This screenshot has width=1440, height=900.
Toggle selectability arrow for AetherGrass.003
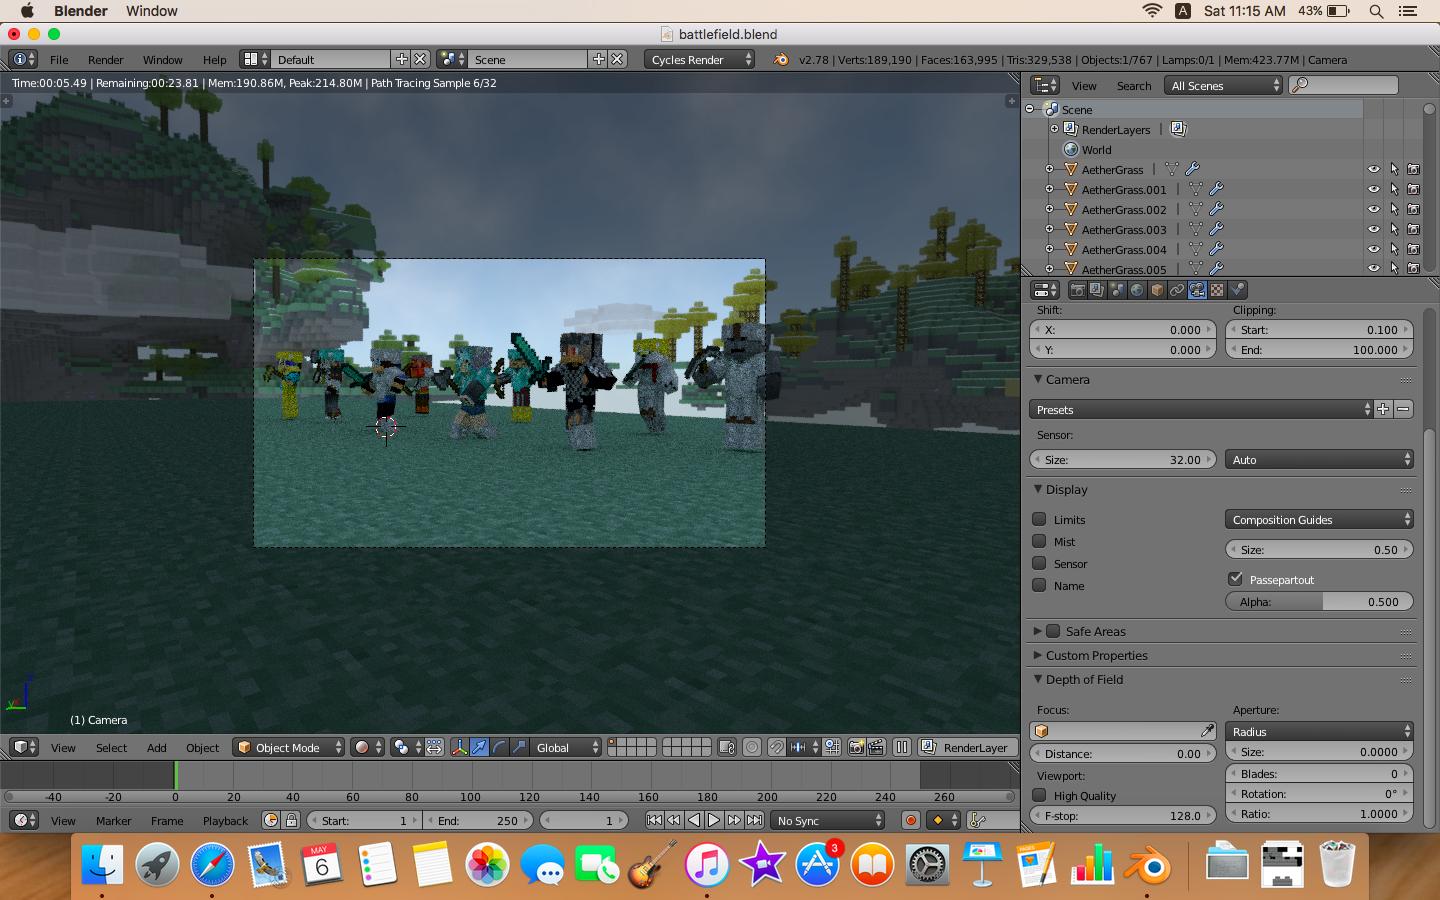[1394, 229]
